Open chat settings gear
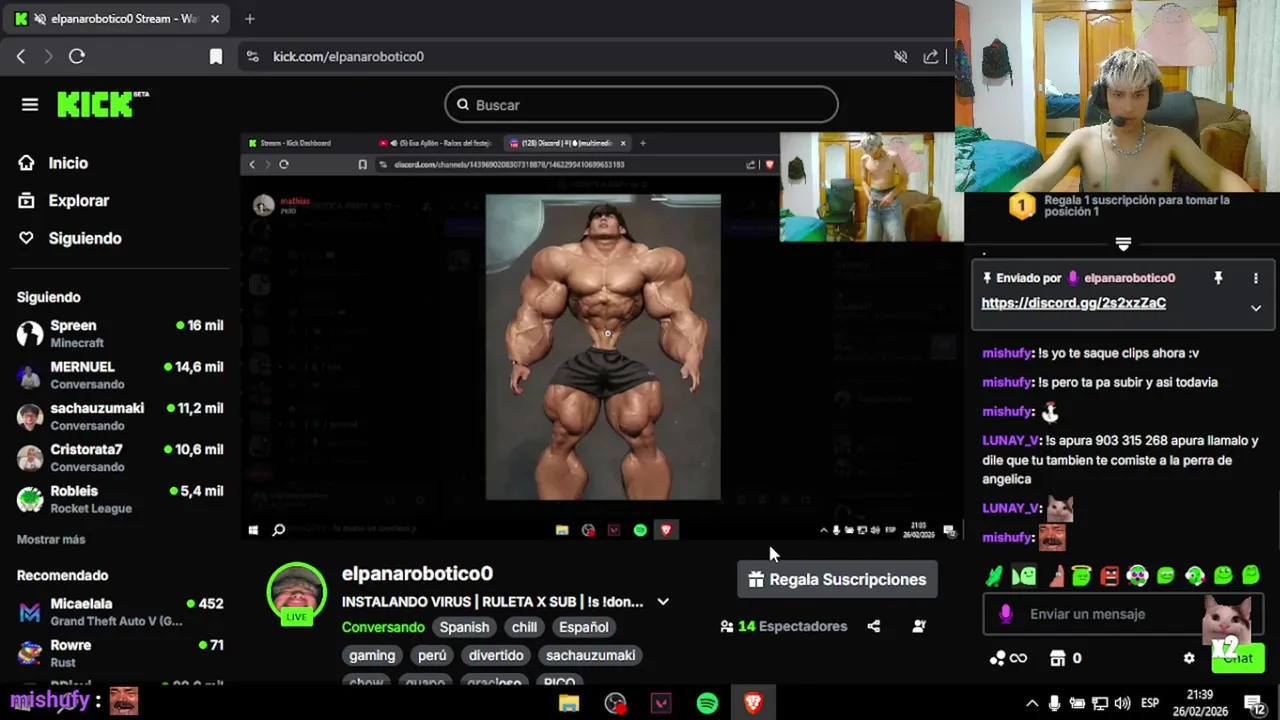Image resolution: width=1280 pixels, height=720 pixels. tap(1189, 658)
